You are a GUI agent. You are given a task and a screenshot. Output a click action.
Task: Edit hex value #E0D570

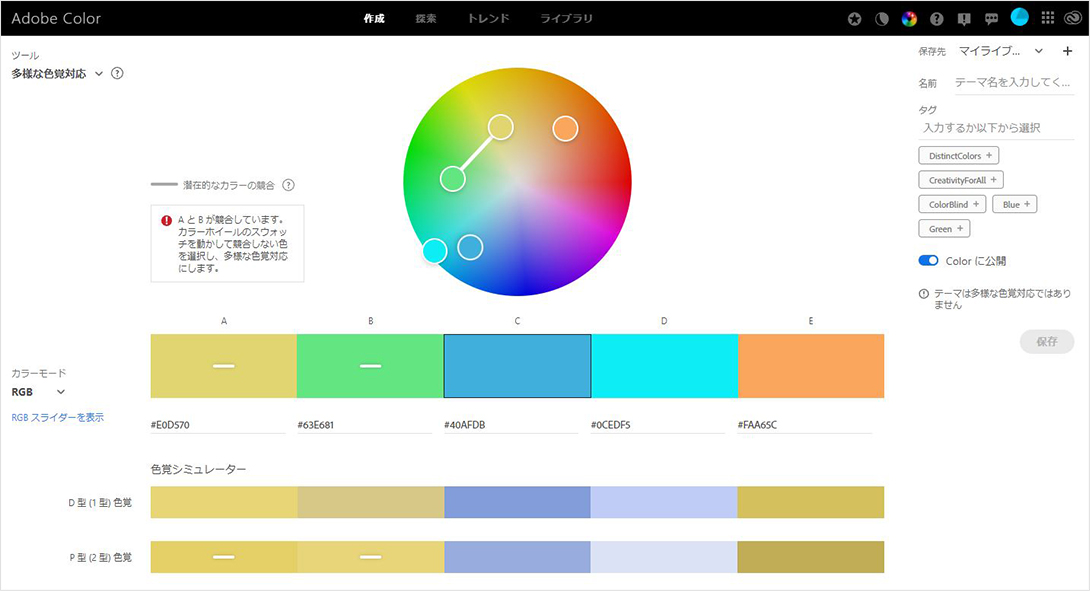[x=218, y=425]
